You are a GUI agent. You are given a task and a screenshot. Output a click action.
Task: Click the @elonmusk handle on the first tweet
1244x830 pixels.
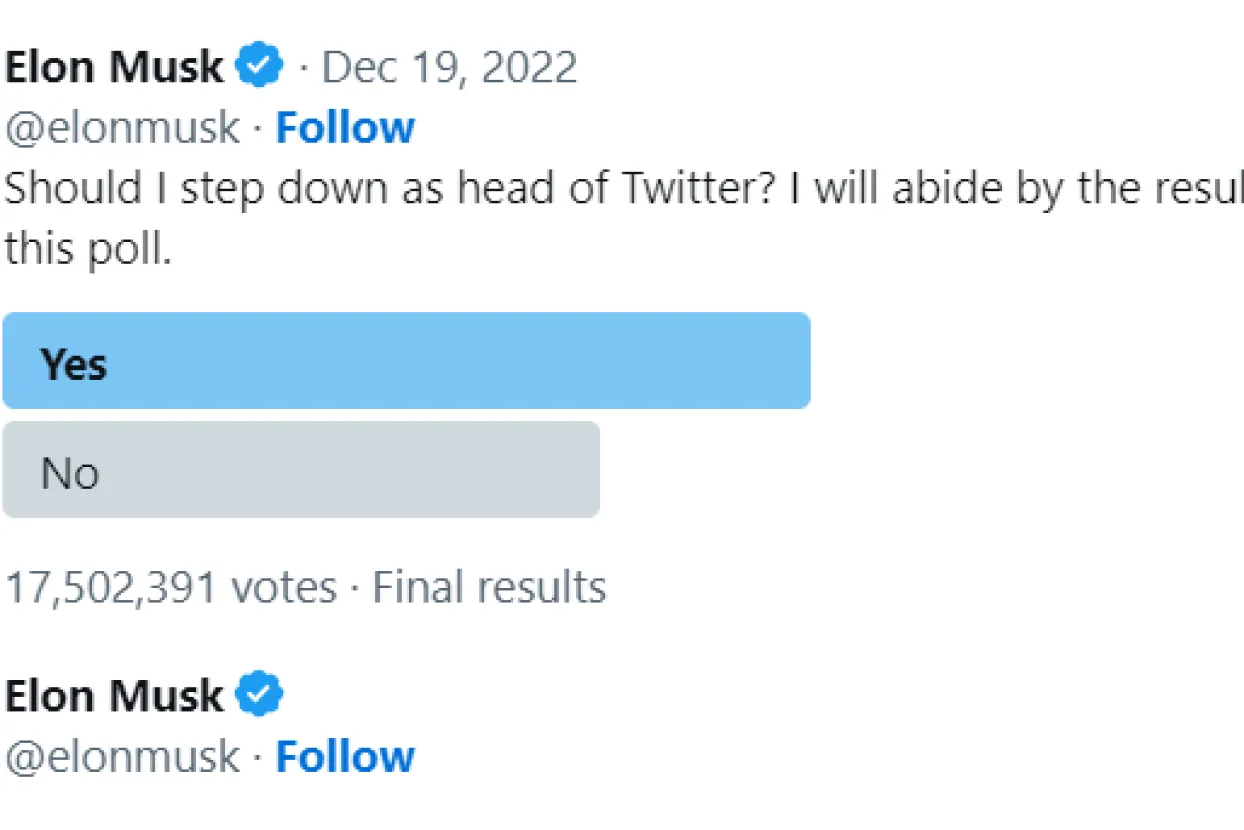point(120,127)
